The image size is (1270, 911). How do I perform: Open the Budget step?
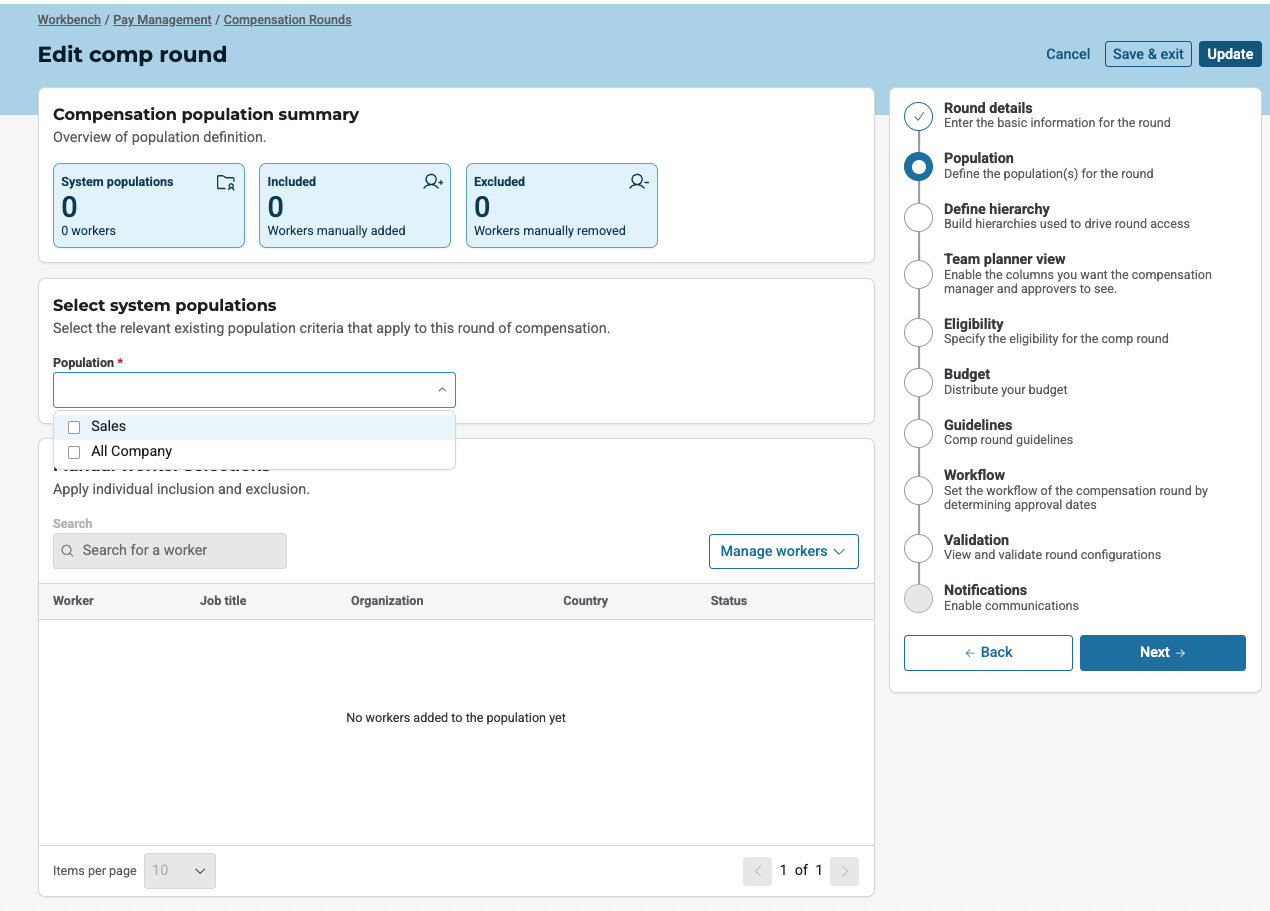(966, 374)
